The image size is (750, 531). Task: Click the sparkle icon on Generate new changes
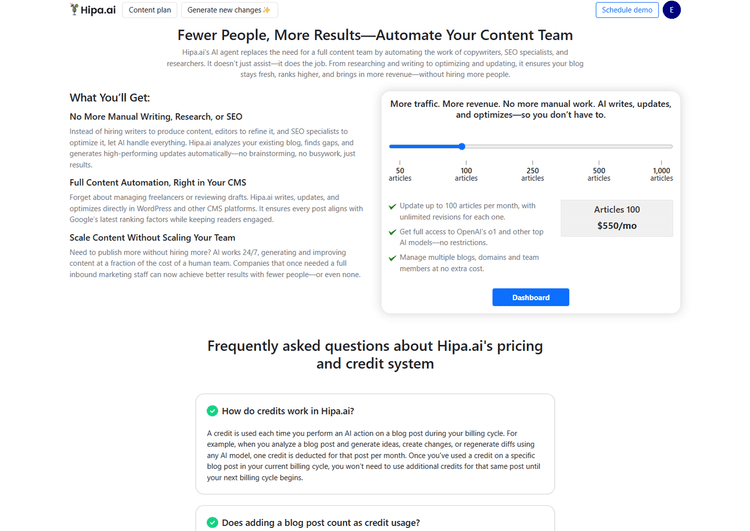[x=266, y=10]
